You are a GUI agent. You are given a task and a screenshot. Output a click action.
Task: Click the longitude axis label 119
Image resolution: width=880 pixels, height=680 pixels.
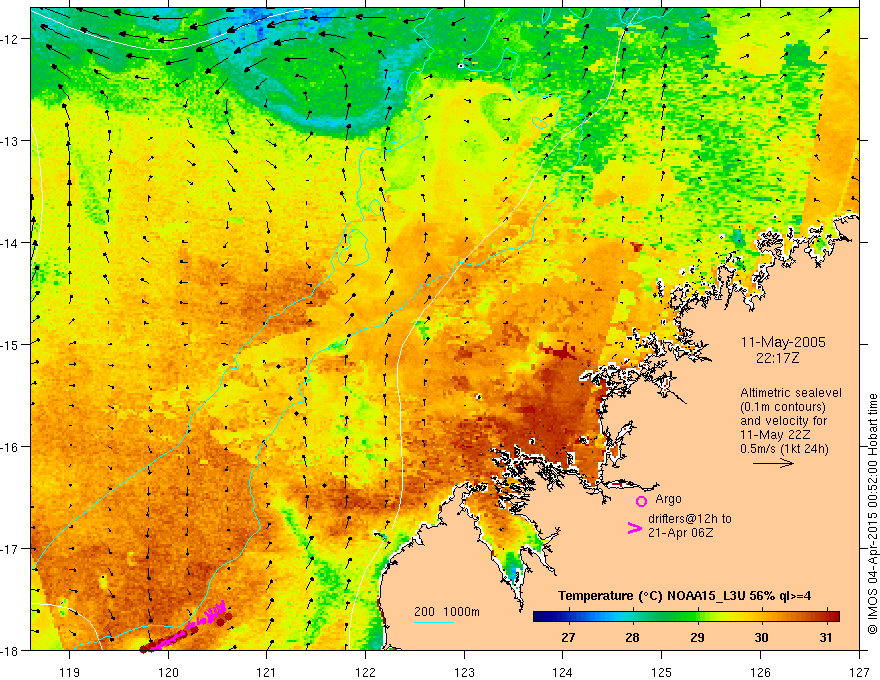pos(69,672)
